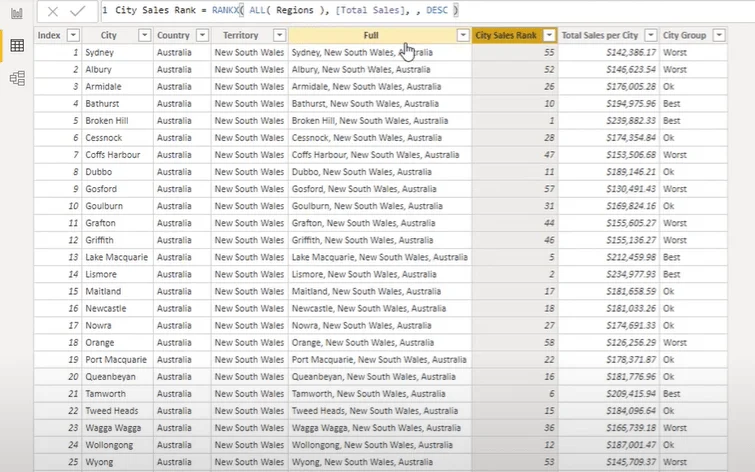Click the Lismore city cell
Viewport: 755px width, 472px height.
tap(117, 274)
